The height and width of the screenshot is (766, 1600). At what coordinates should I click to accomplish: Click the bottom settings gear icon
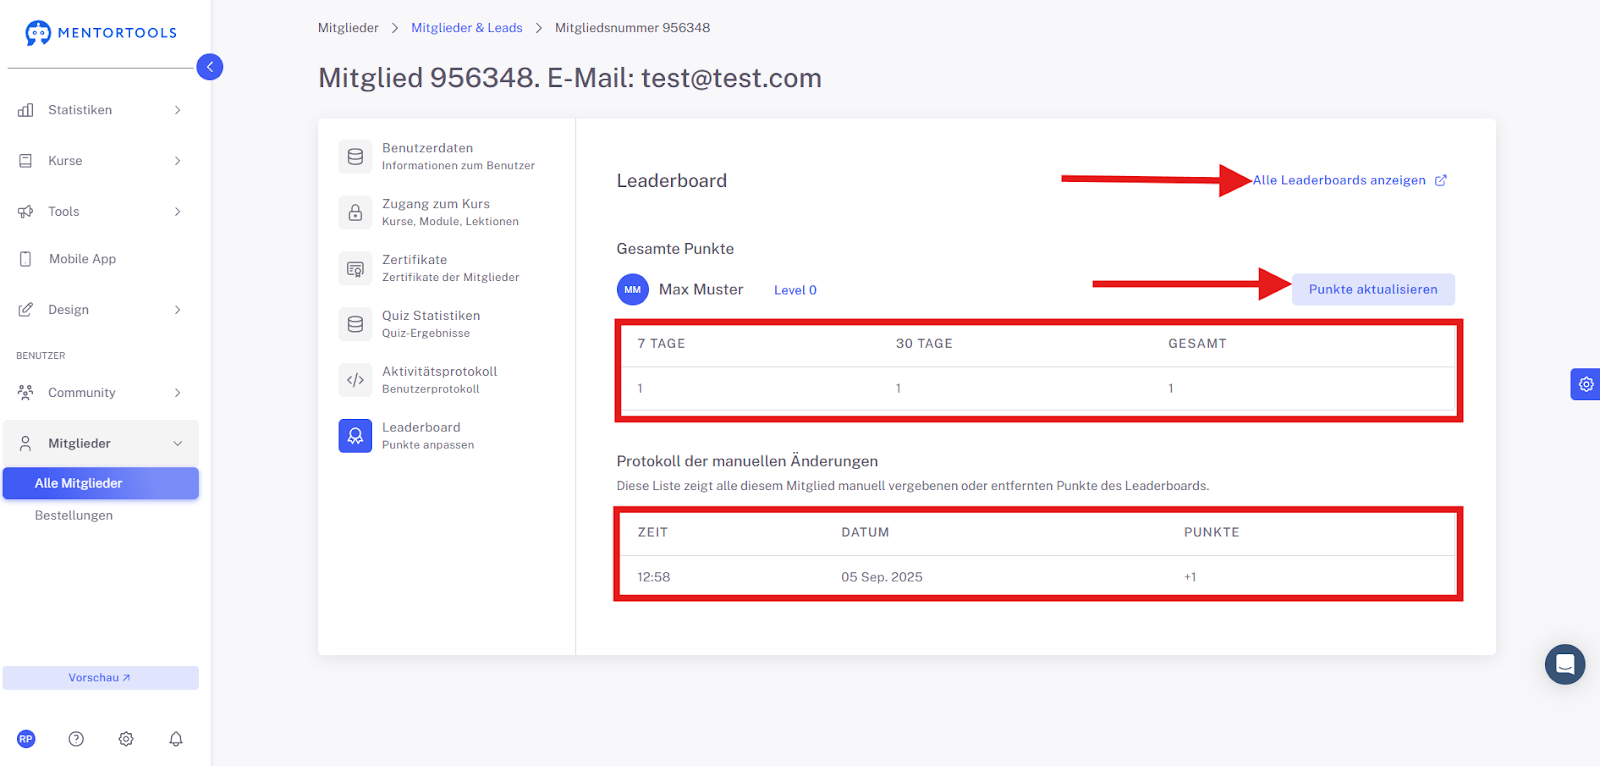tap(126, 739)
